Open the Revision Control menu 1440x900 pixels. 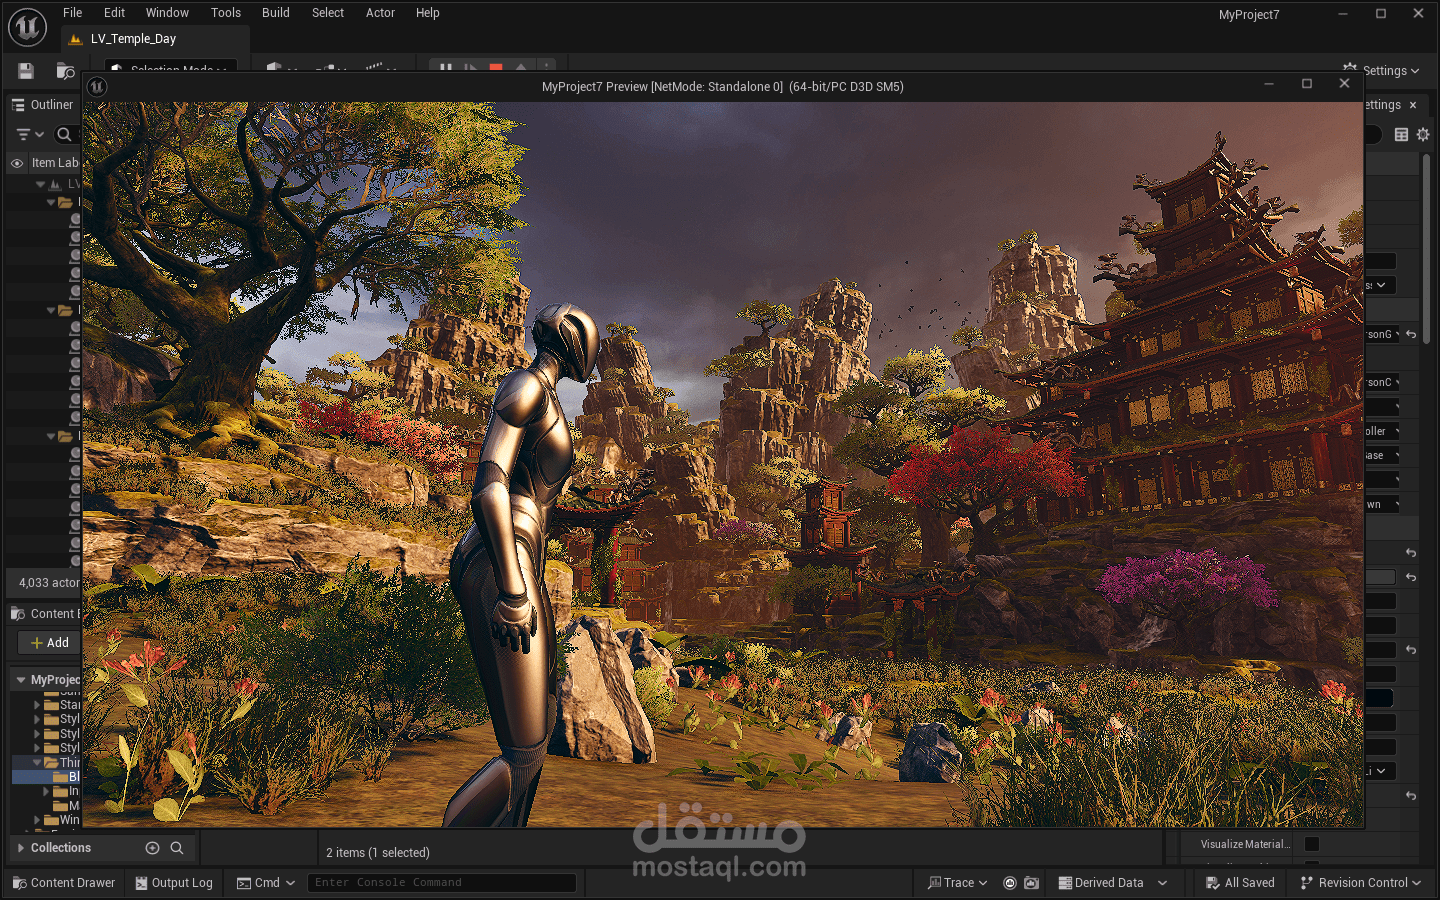1360,883
